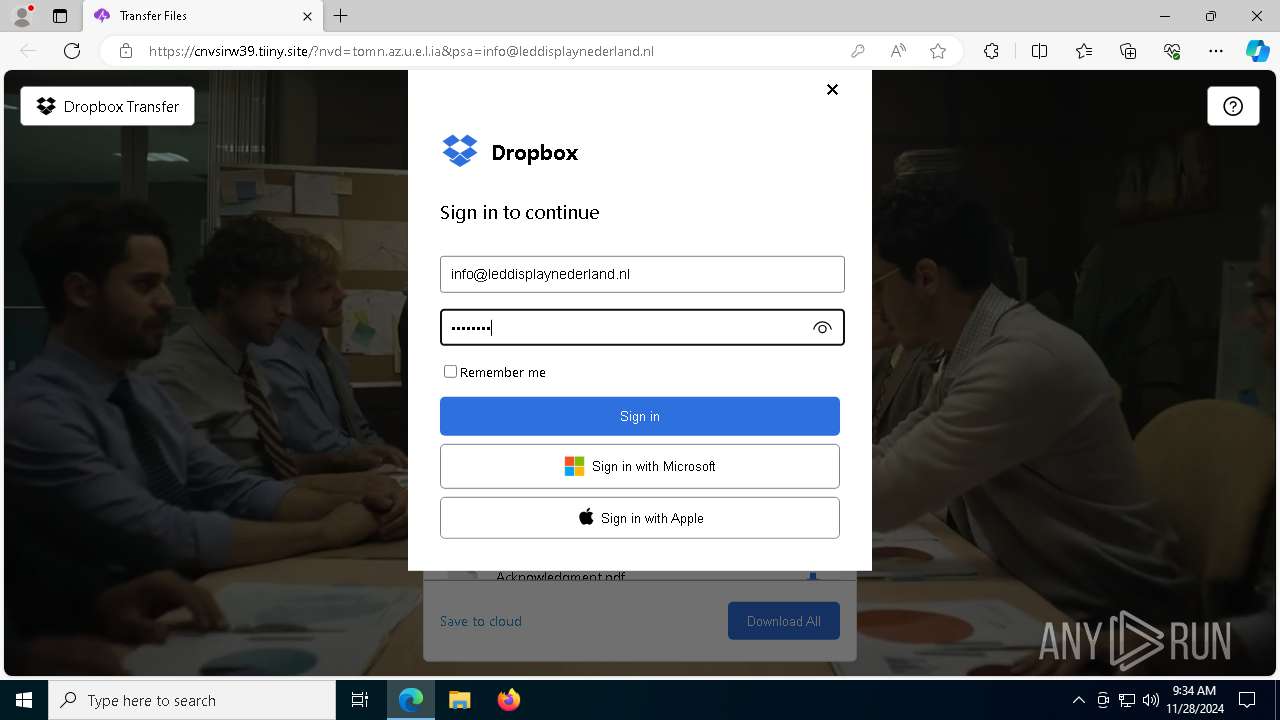
Task: Open saved password key icon in address bar
Action: coord(858,51)
